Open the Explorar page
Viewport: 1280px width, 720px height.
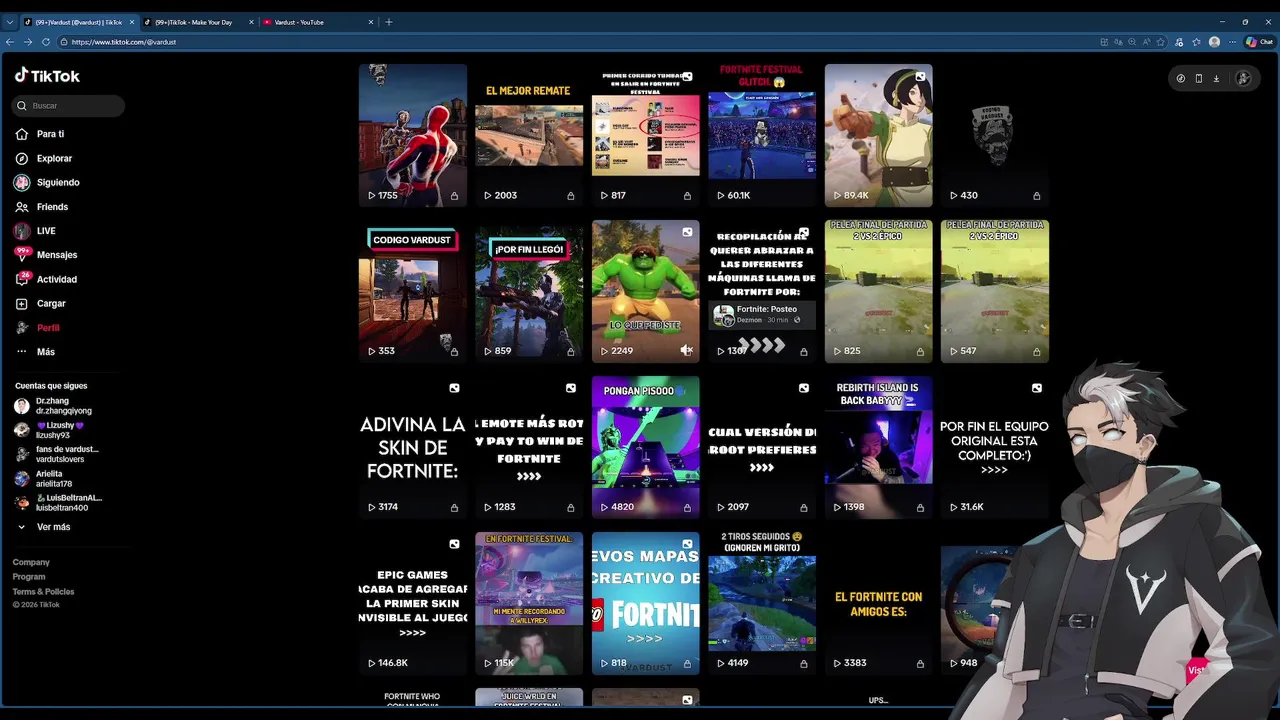coord(44,158)
